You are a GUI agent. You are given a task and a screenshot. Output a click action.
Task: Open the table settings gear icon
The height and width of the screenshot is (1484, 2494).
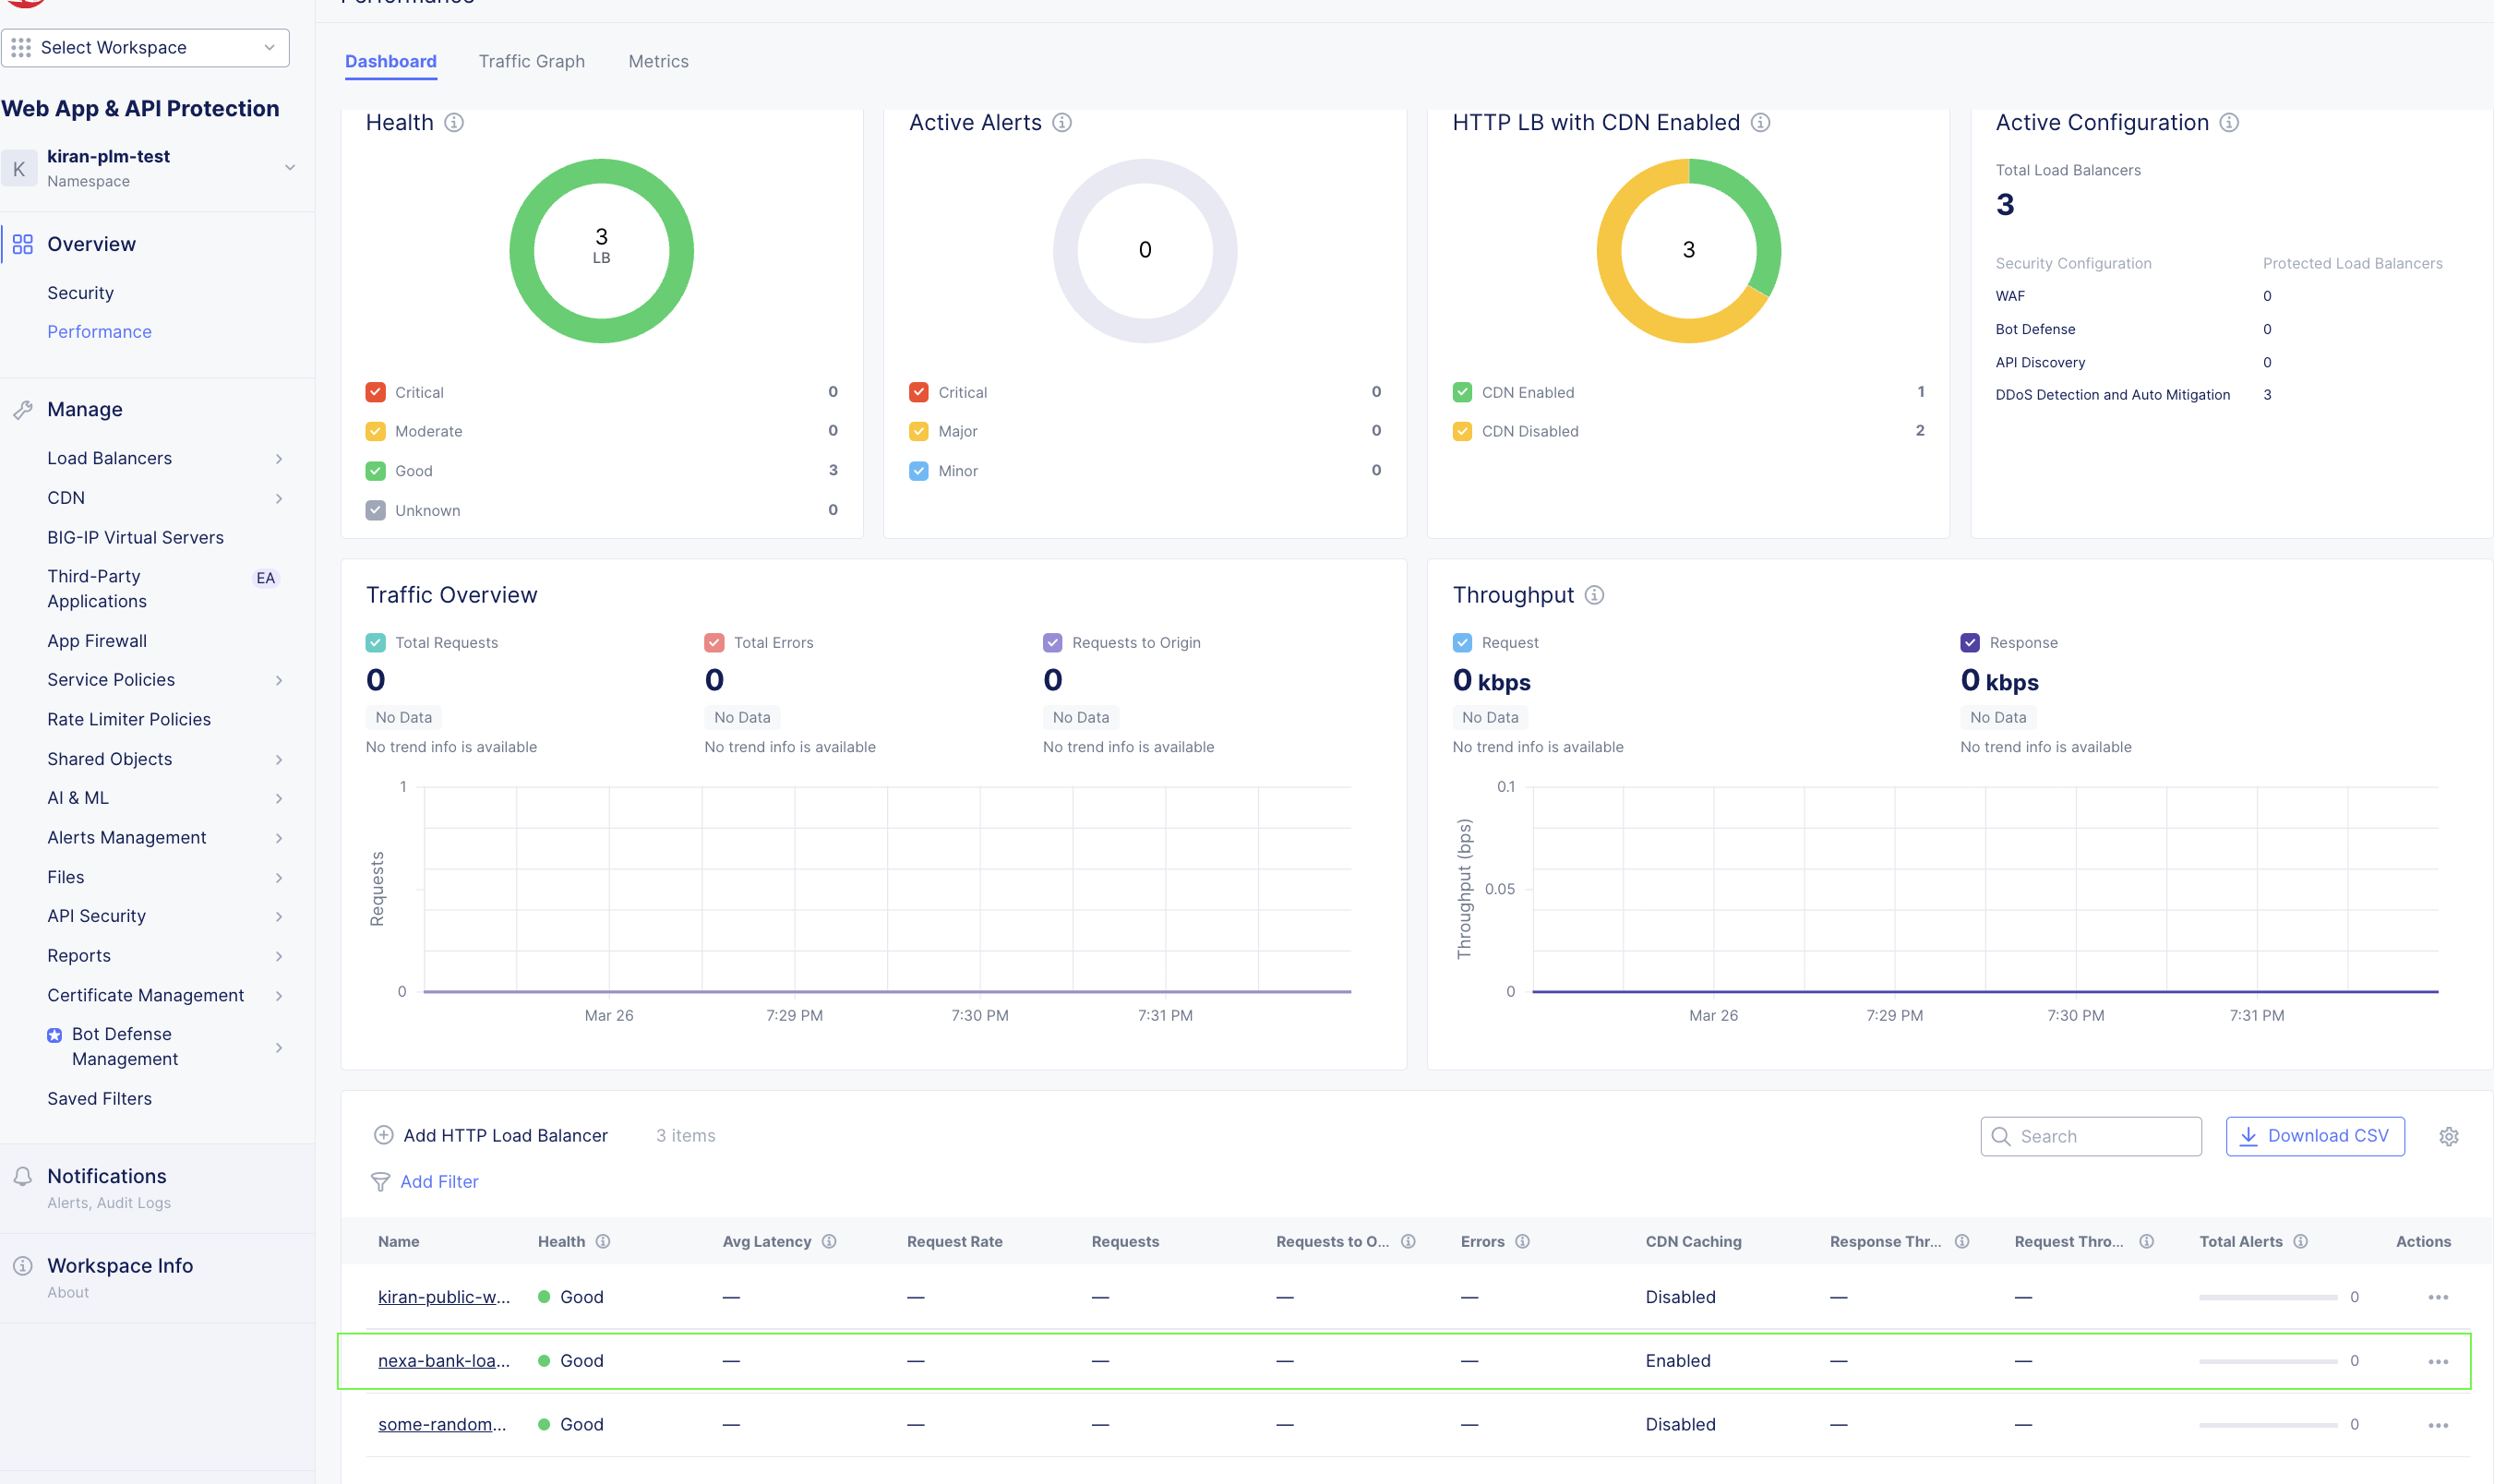coord(2448,1136)
